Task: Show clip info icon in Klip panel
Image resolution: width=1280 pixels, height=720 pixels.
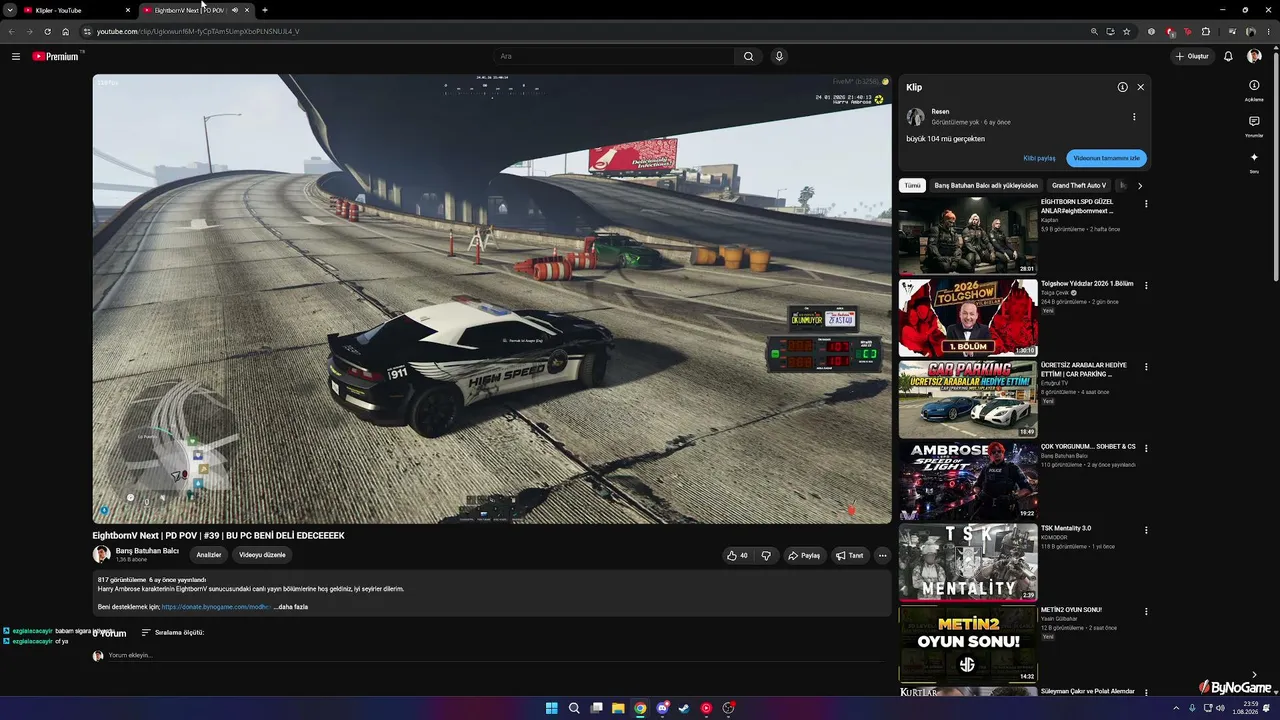Action: (1122, 87)
